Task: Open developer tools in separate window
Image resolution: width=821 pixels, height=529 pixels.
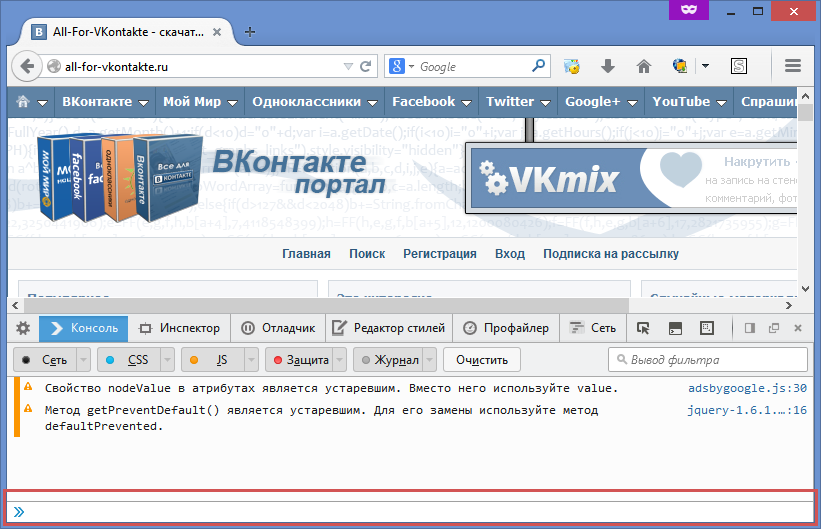Action: (774, 328)
